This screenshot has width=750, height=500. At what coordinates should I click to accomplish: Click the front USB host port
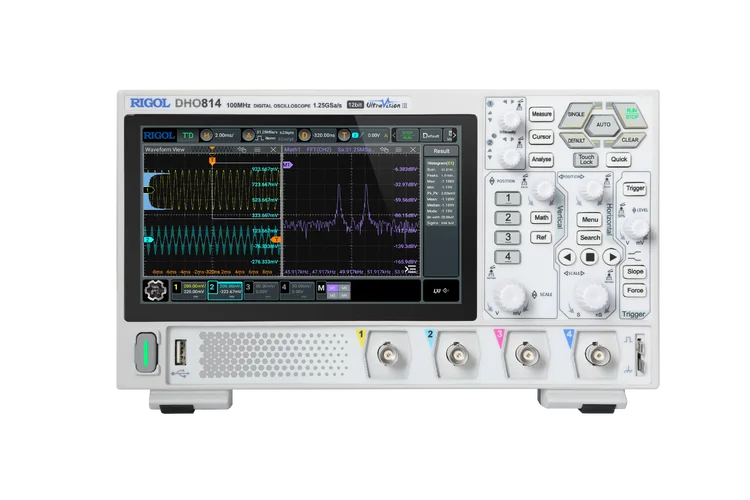pyautogui.click(x=180, y=352)
